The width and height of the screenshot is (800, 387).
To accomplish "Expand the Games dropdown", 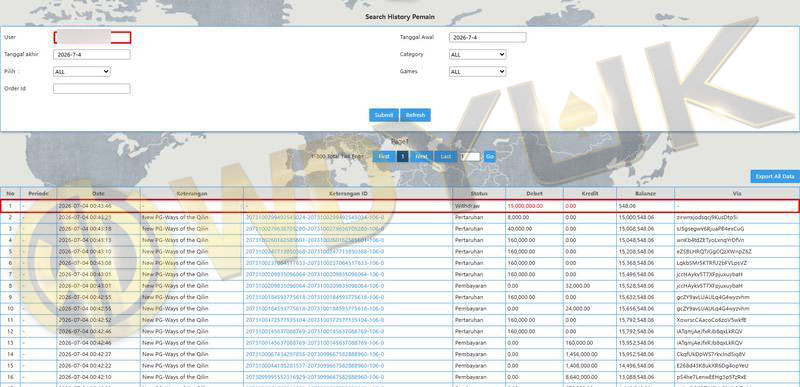I will 478,72.
